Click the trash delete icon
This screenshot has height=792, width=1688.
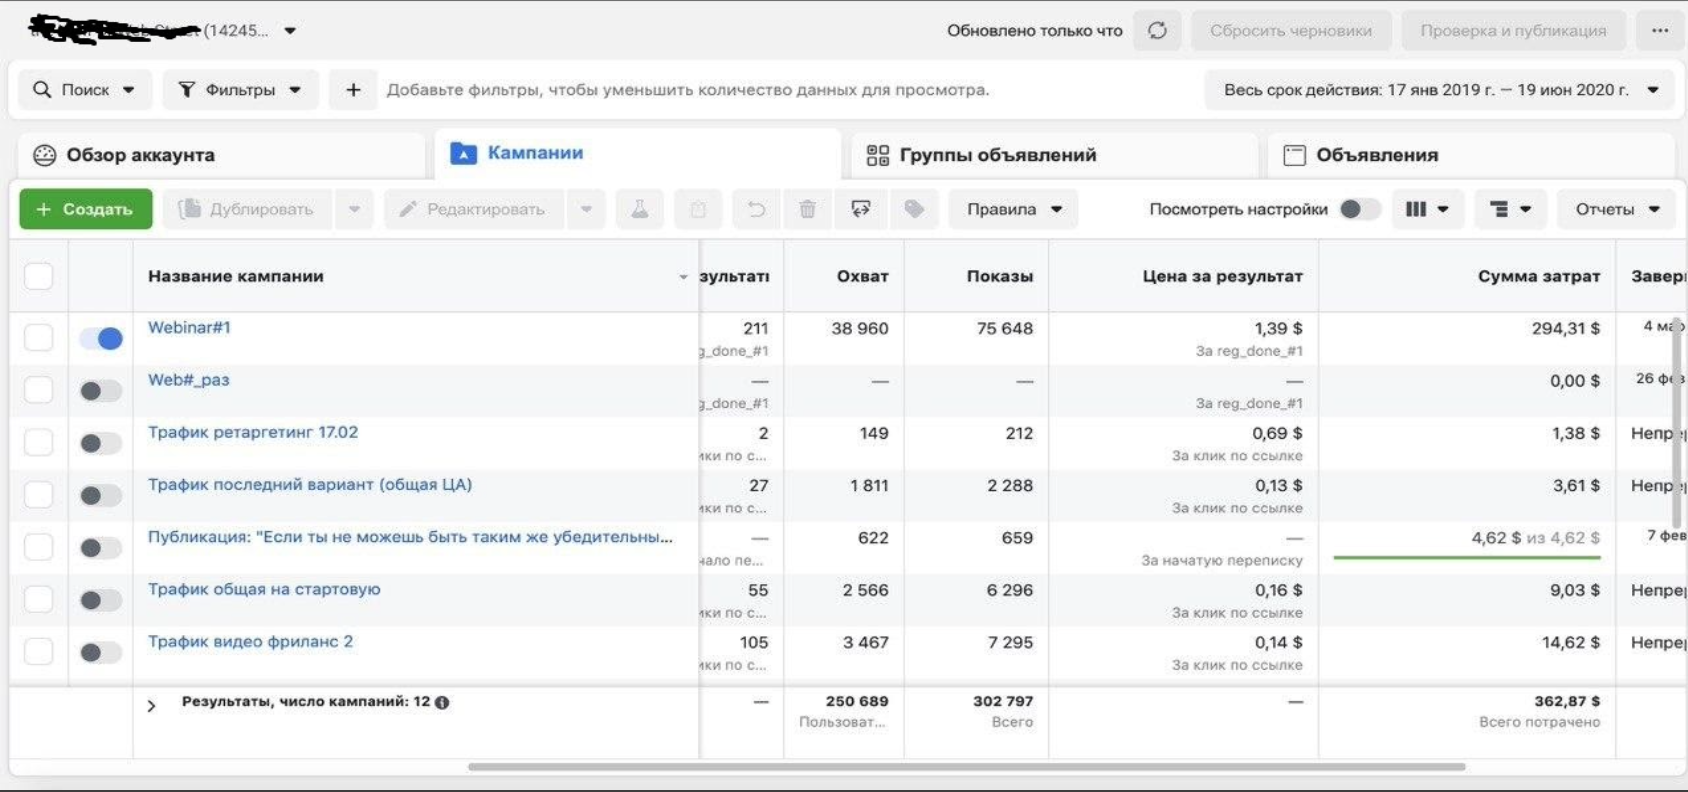[x=807, y=209]
